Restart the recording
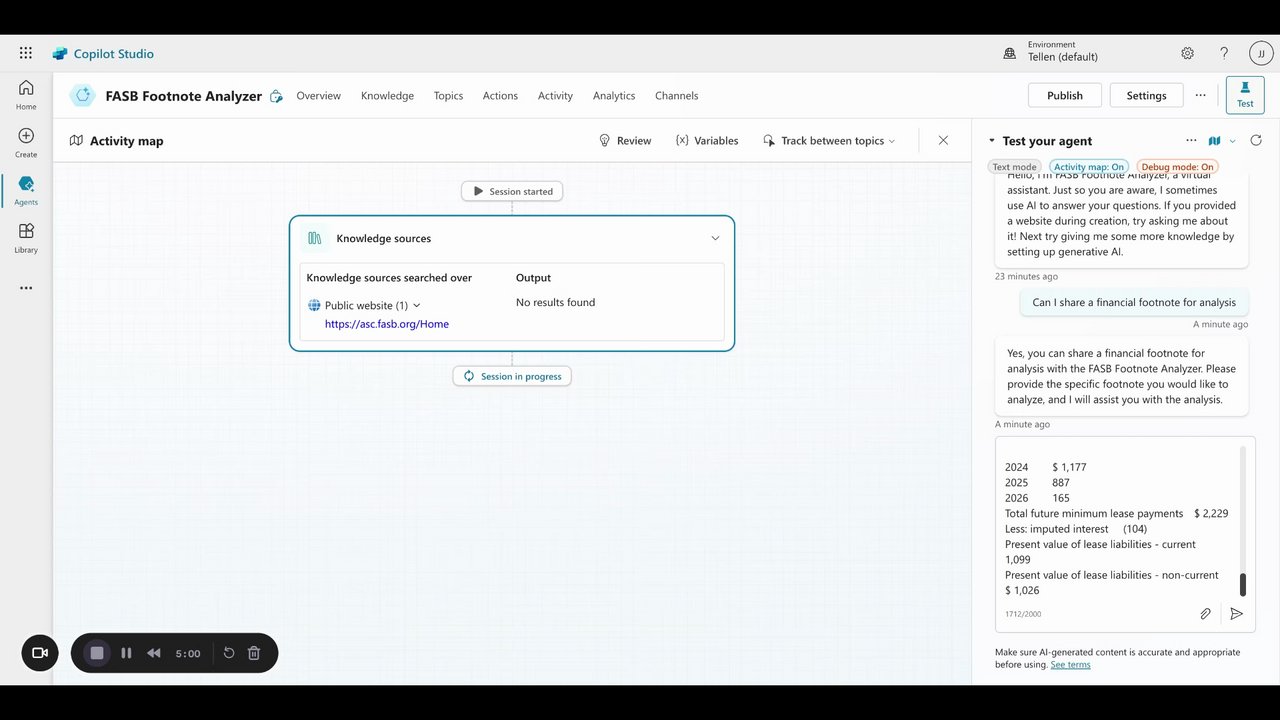The image size is (1280, 720). tap(229, 653)
